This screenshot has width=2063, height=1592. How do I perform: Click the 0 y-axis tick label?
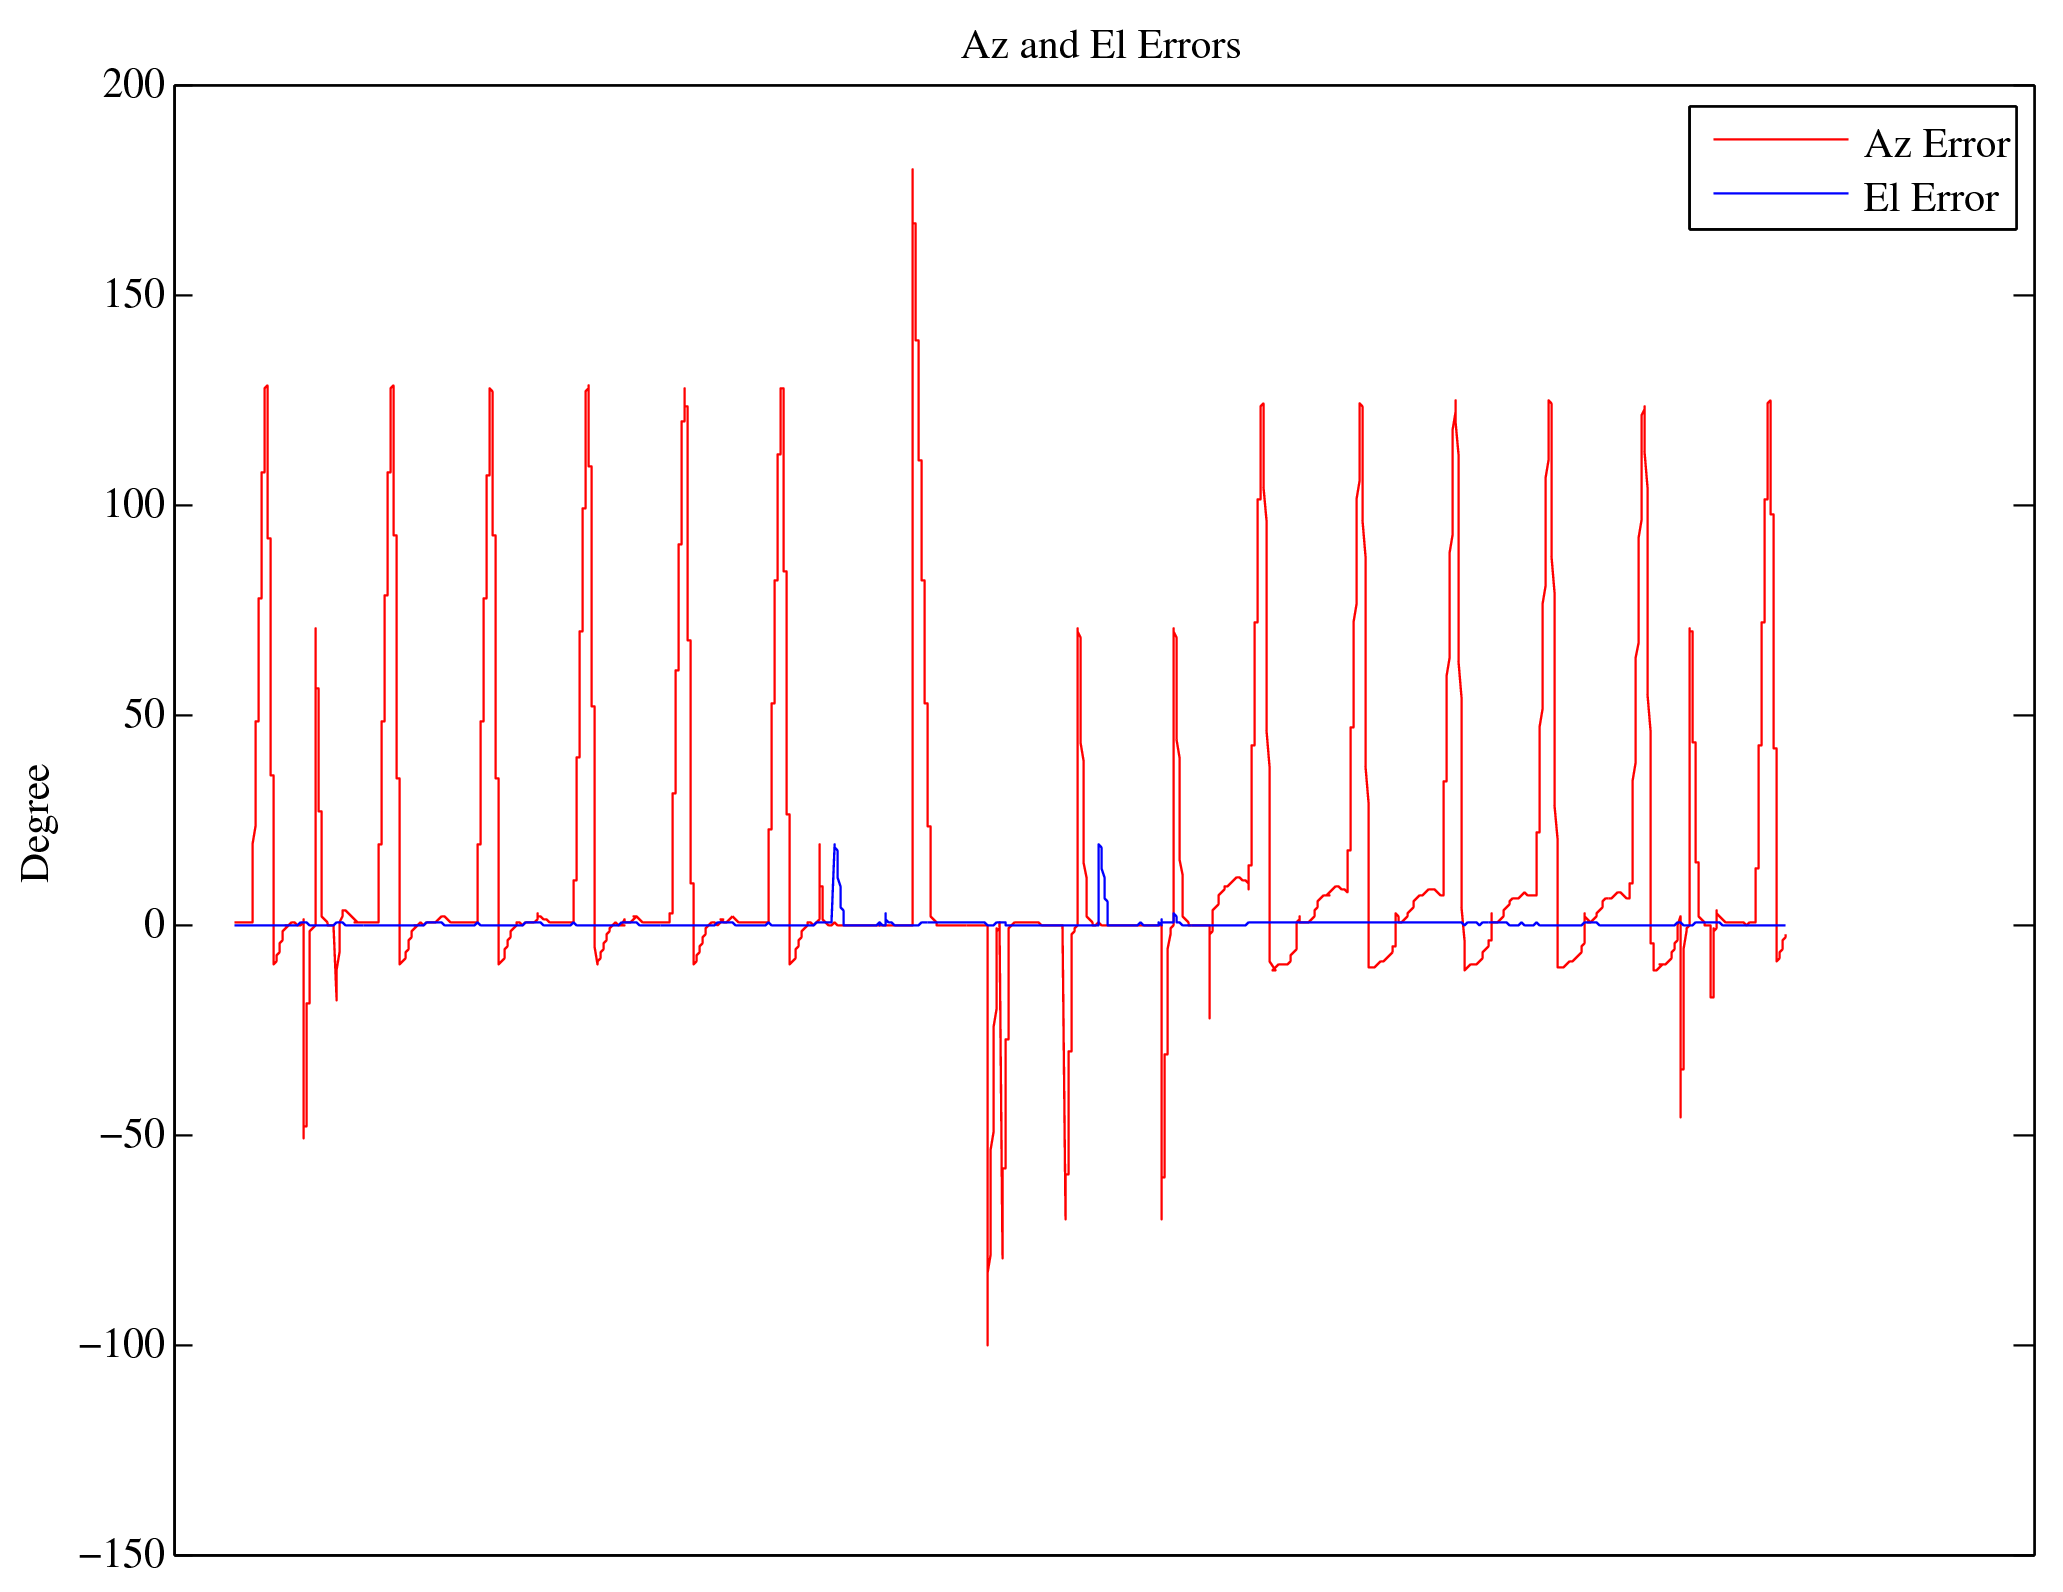[154, 925]
